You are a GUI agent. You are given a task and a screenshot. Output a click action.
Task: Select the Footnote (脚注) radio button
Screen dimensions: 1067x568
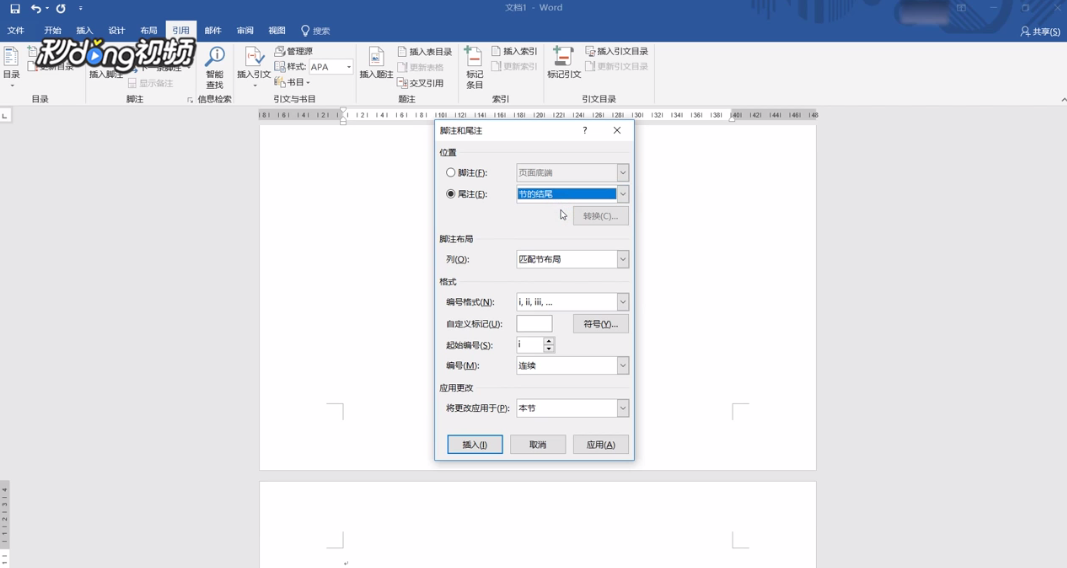click(450, 173)
